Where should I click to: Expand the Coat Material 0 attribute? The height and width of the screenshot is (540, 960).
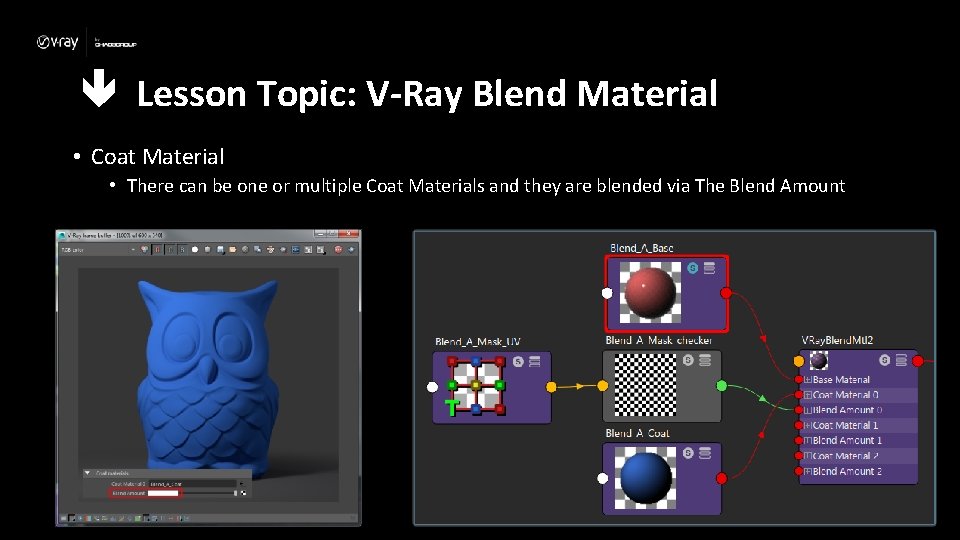808,395
